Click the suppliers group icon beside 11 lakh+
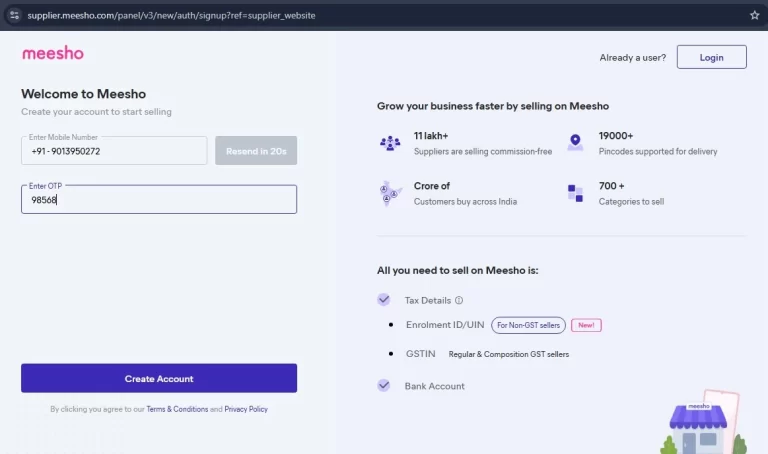The image size is (768, 454). [390, 143]
